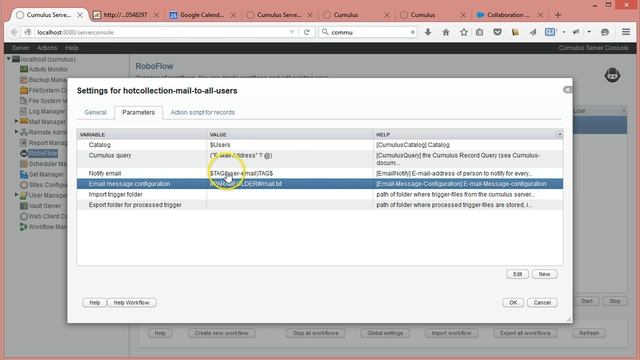Click the $Users value cell
Screen dimensions: 640x360
(290, 145)
